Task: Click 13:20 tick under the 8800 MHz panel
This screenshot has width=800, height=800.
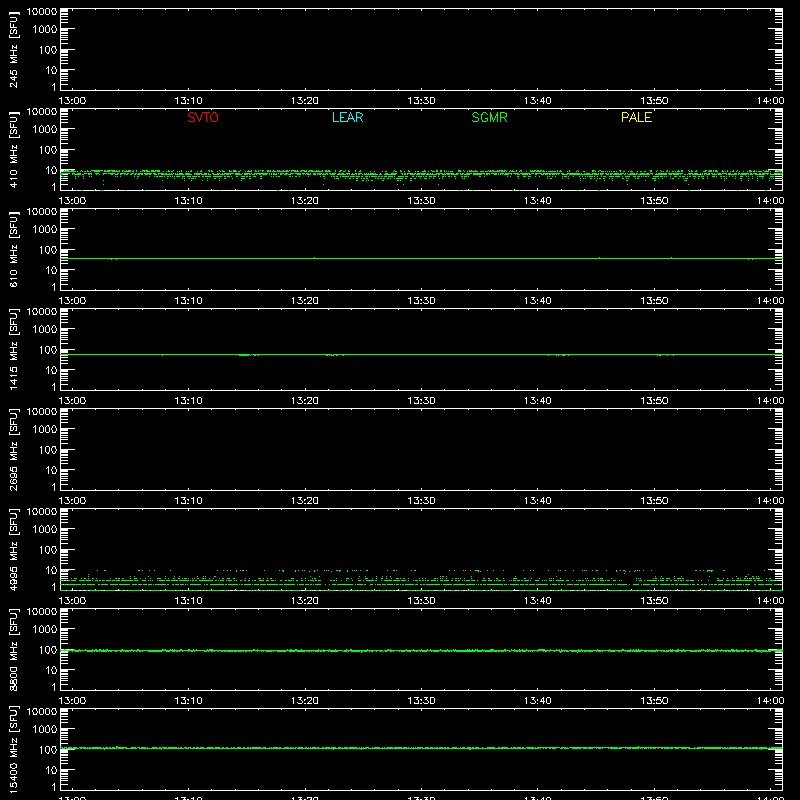Action: click(305, 701)
